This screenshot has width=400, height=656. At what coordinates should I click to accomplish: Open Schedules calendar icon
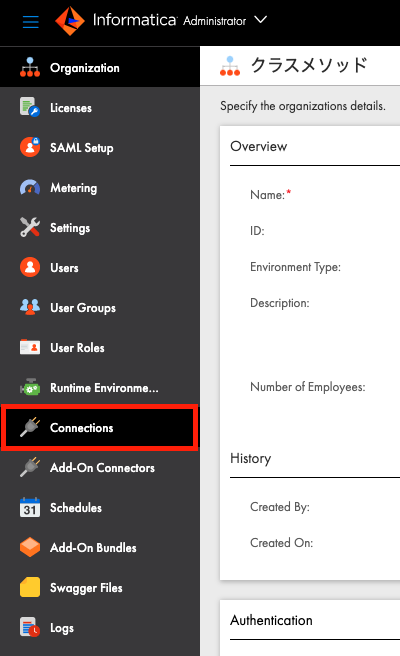30,507
